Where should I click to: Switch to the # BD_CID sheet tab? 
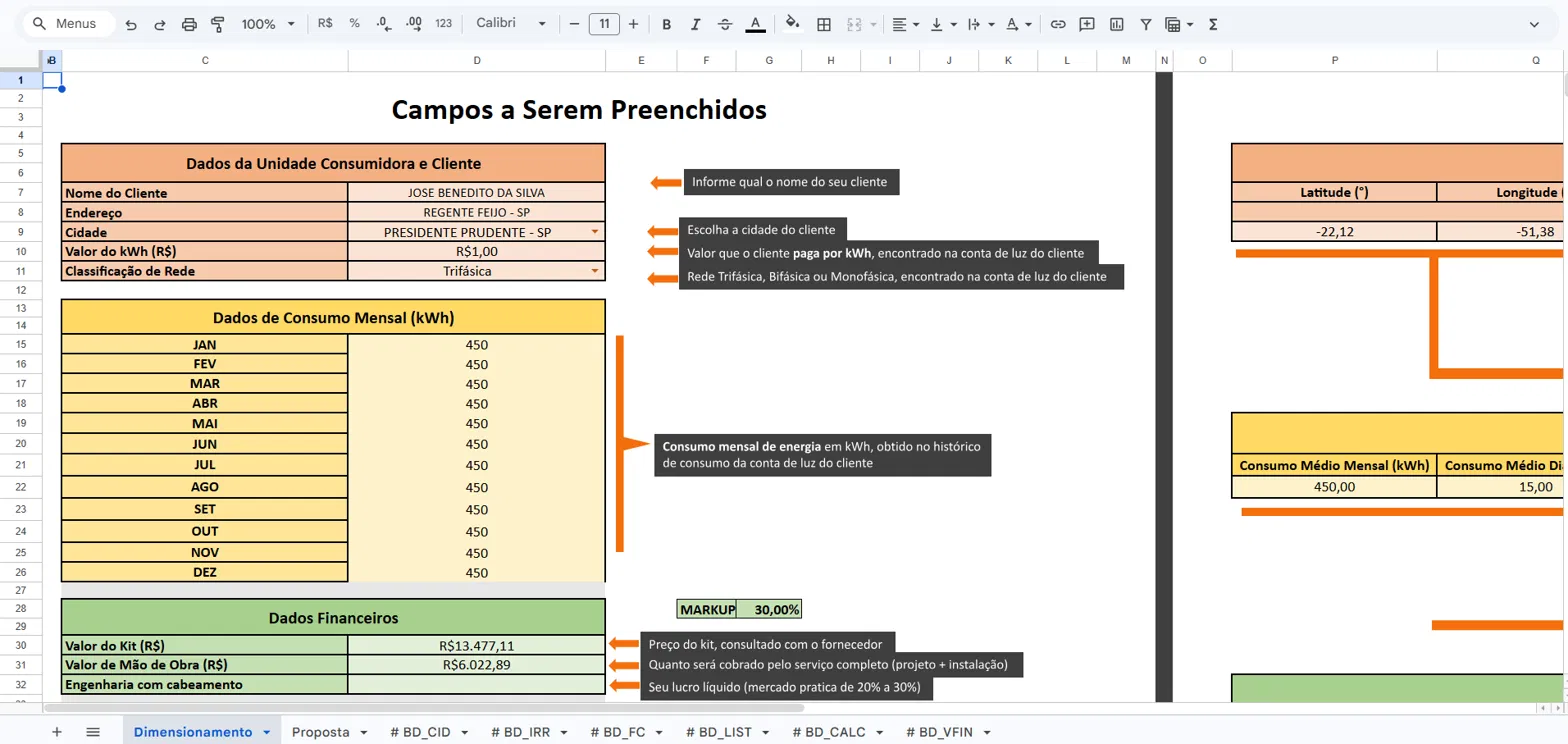429,732
